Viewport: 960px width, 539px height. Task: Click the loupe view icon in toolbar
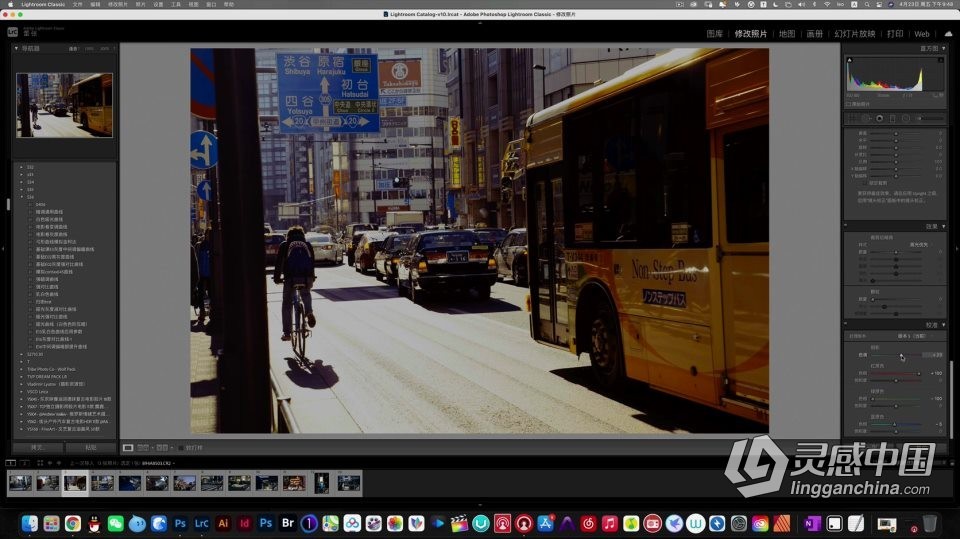[x=129, y=447]
